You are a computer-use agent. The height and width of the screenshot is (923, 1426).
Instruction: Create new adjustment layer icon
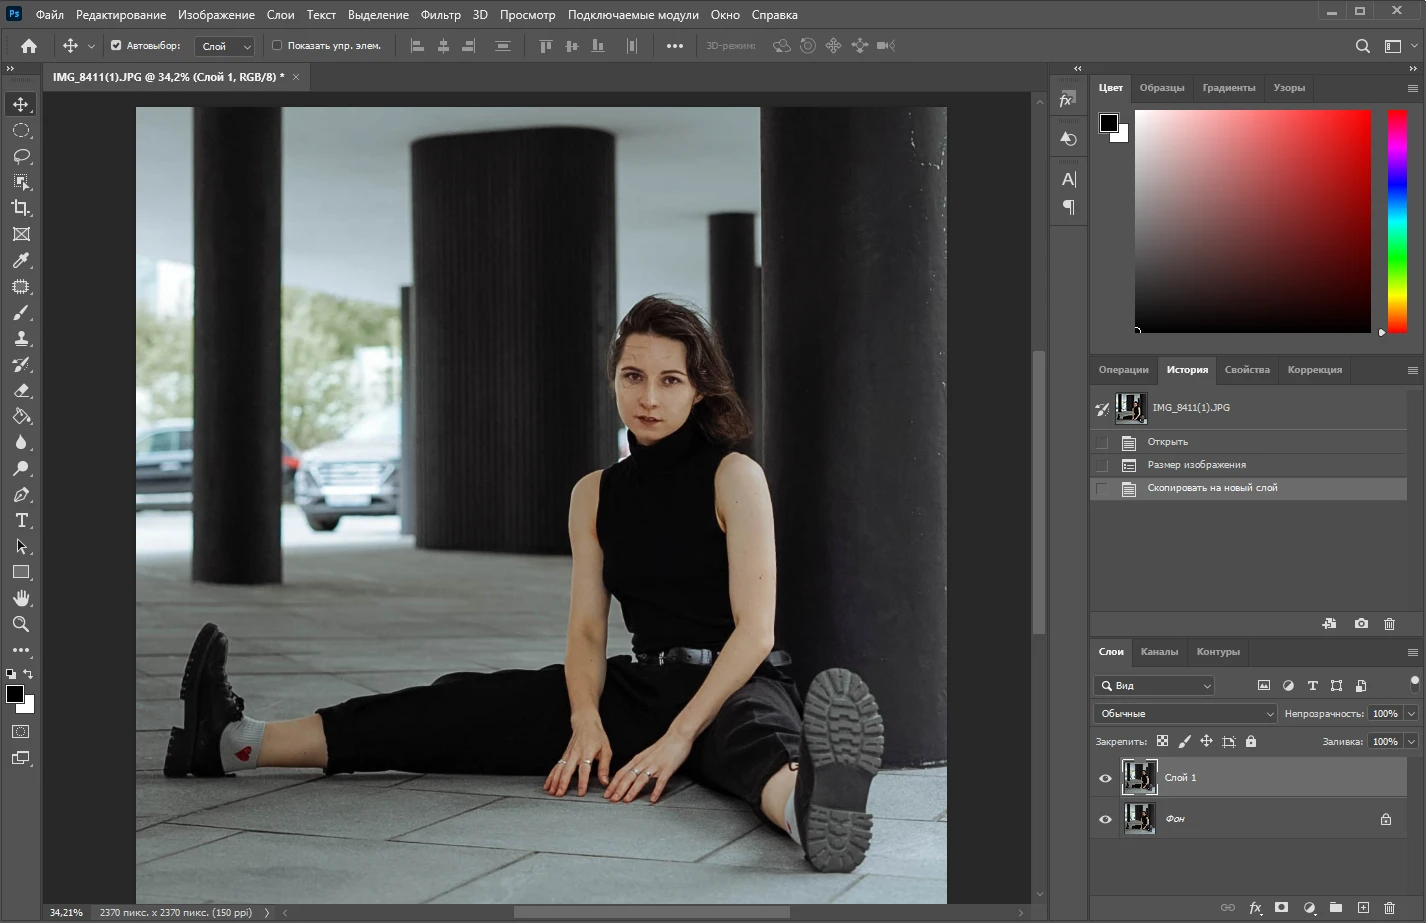click(1308, 907)
